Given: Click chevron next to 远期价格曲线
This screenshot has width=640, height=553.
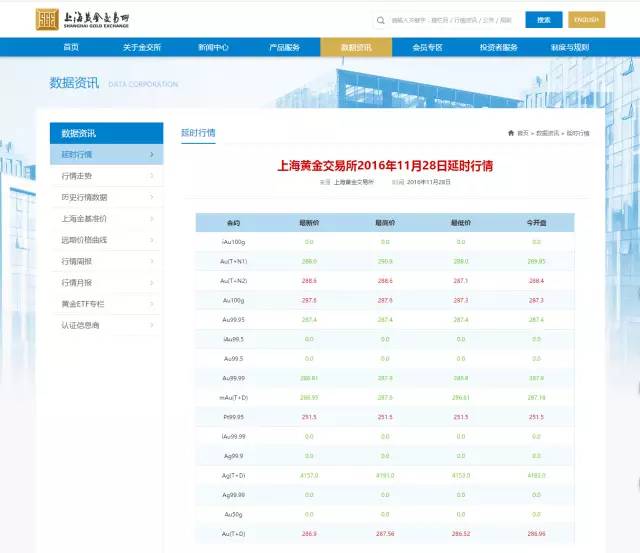Looking at the screenshot, I should [152, 240].
